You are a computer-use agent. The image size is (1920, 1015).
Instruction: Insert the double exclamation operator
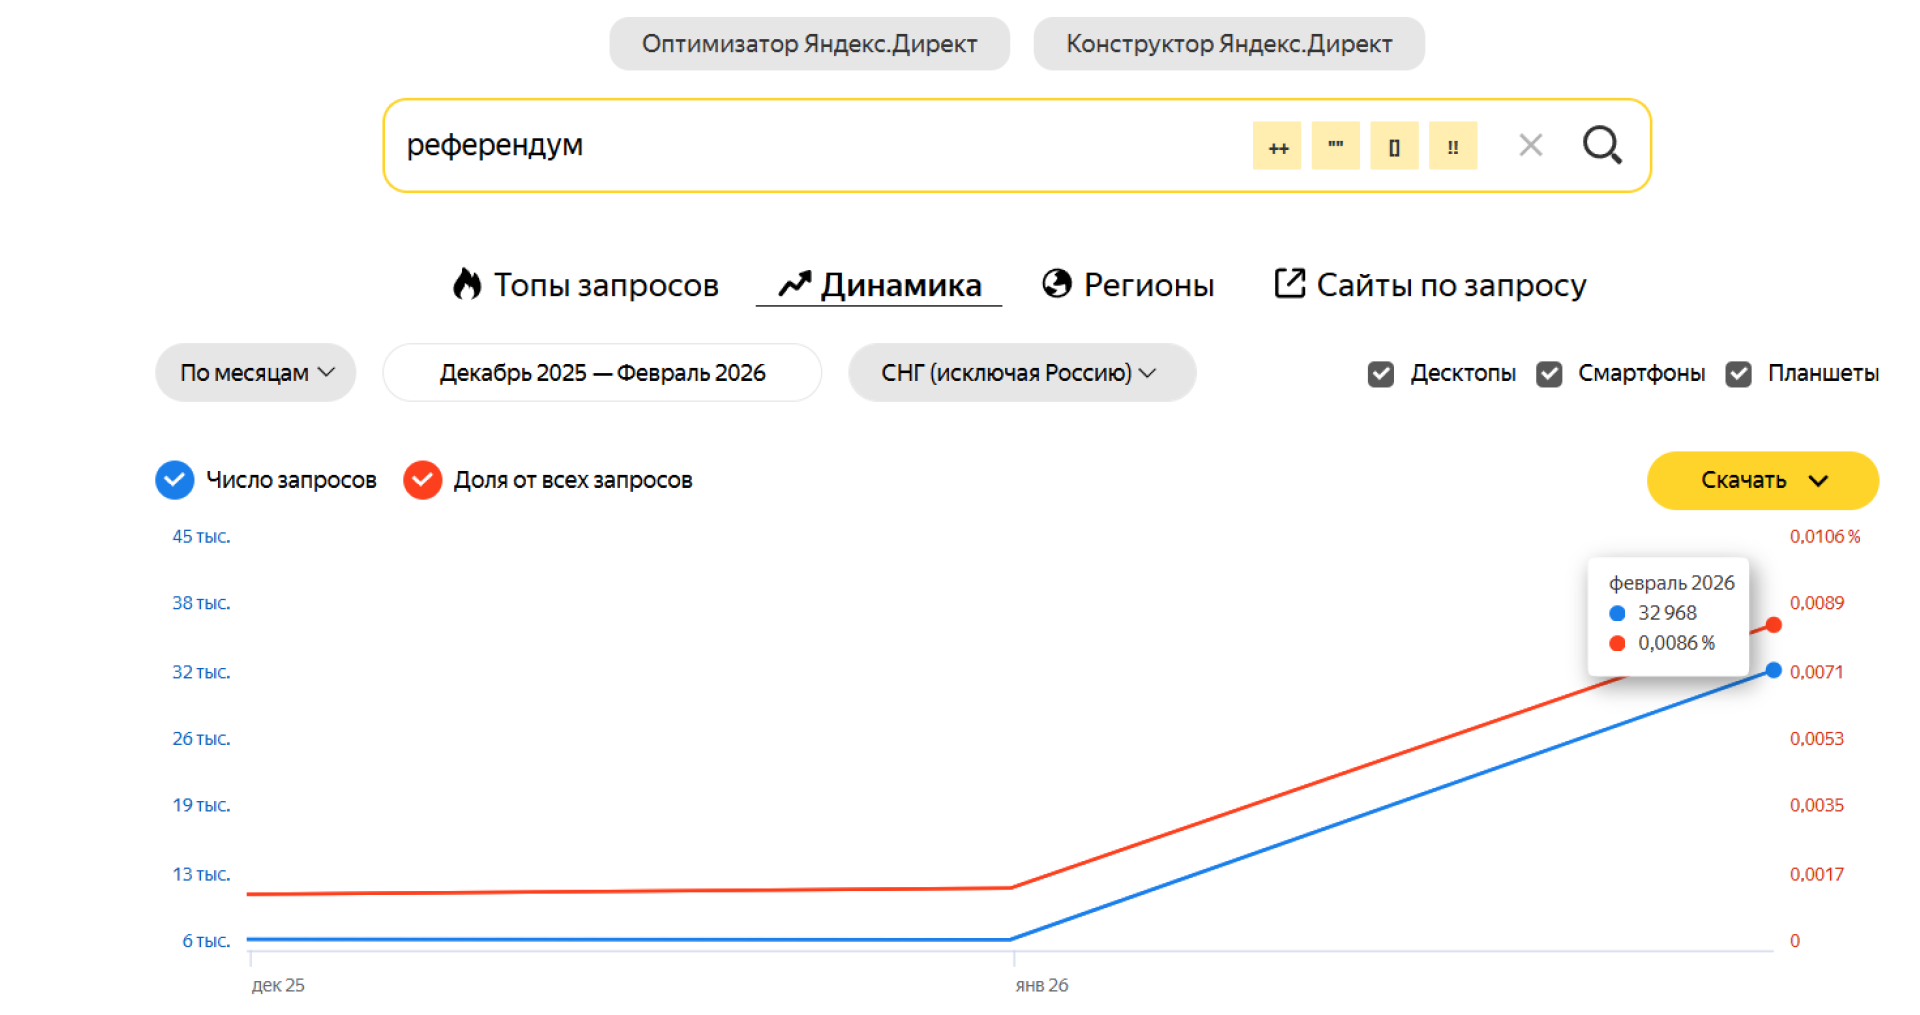coord(1452,147)
